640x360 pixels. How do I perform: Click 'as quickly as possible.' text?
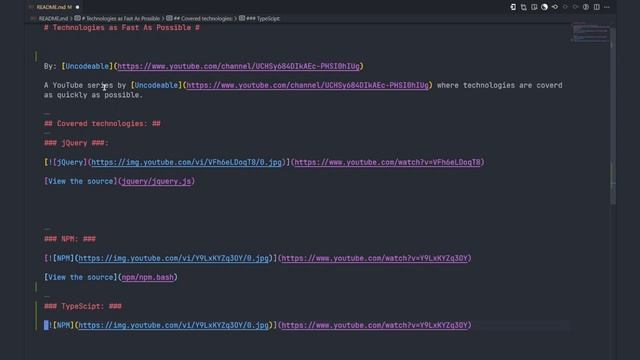coord(93,95)
